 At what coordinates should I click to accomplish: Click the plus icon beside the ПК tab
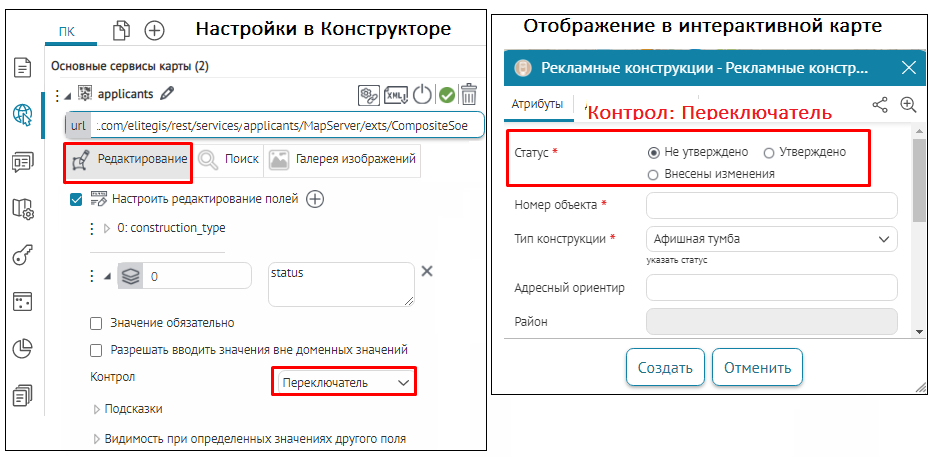click(154, 30)
